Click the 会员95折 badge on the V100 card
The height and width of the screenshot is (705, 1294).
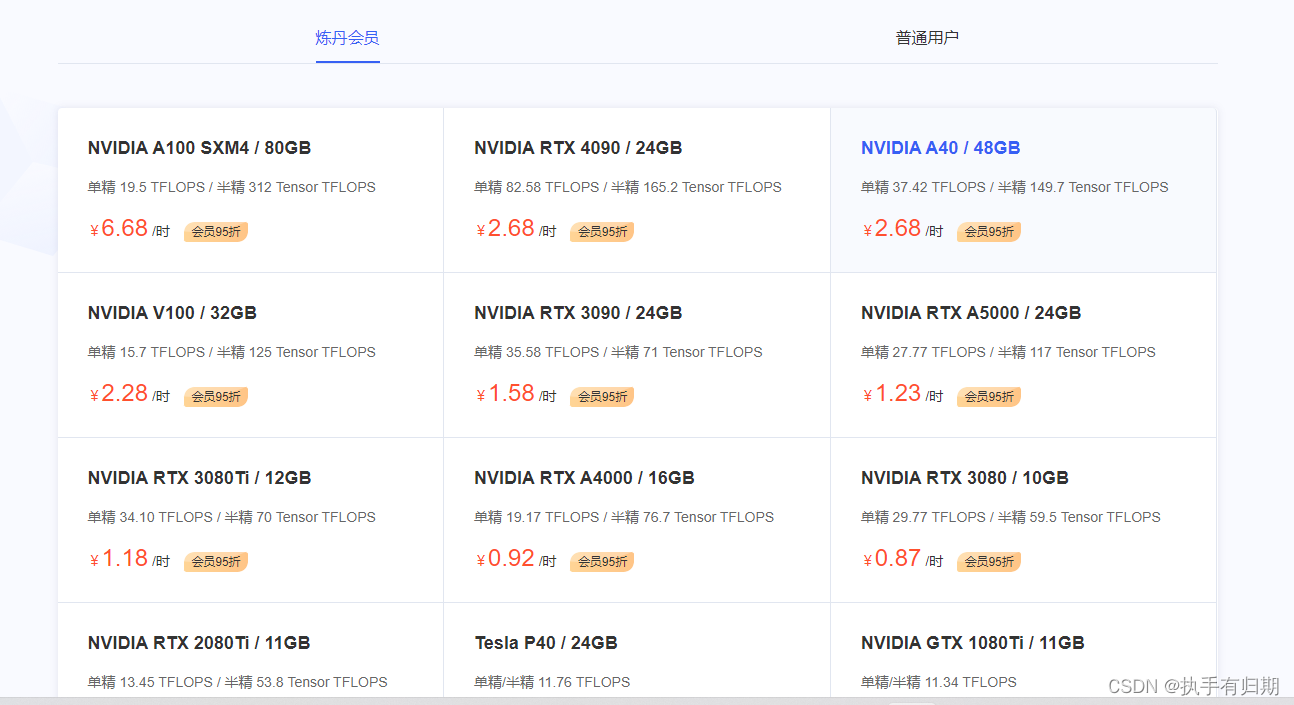[216, 397]
